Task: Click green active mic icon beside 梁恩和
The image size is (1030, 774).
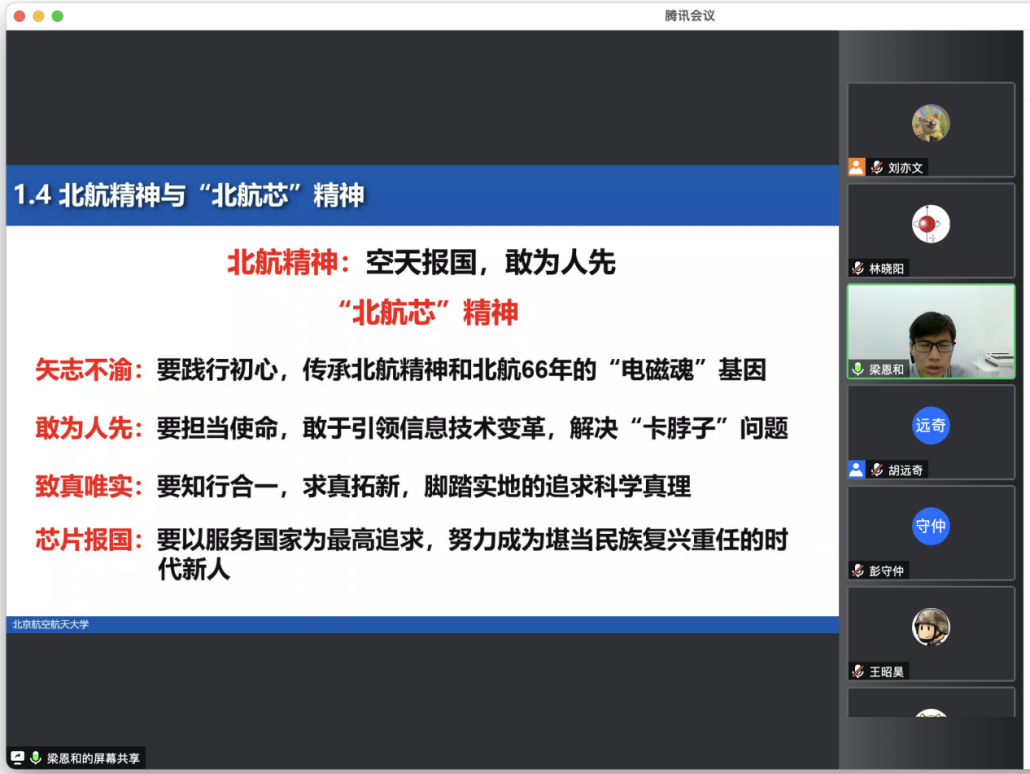Action: (x=858, y=369)
